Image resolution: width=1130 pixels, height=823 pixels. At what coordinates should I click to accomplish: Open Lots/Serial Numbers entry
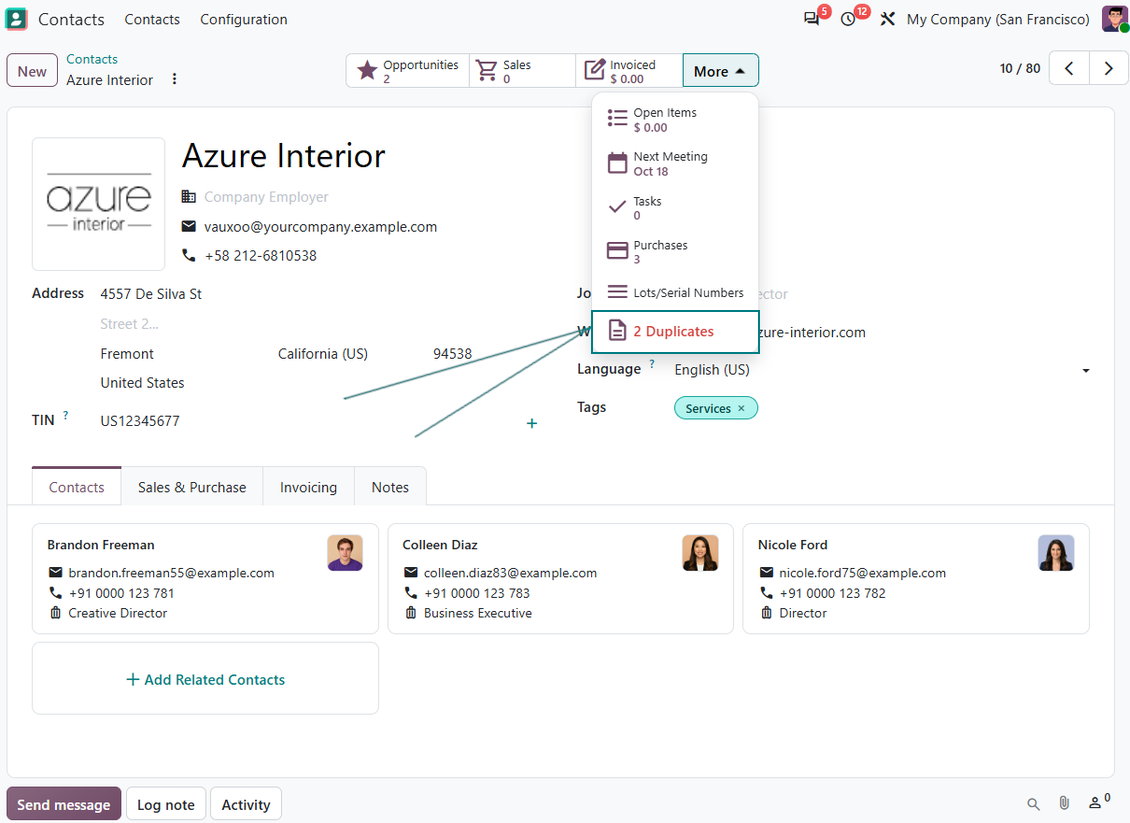pos(675,293)
